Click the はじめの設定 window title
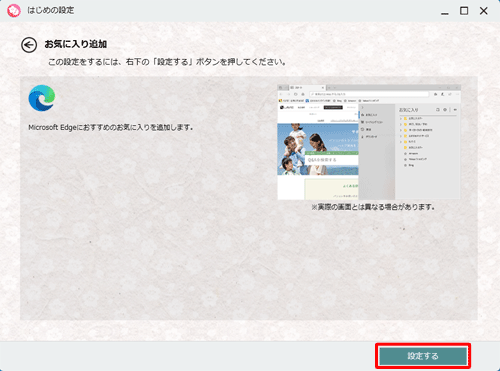Image resolution: width=500 pixels, height=371 pixels. [x=51, y=10]
